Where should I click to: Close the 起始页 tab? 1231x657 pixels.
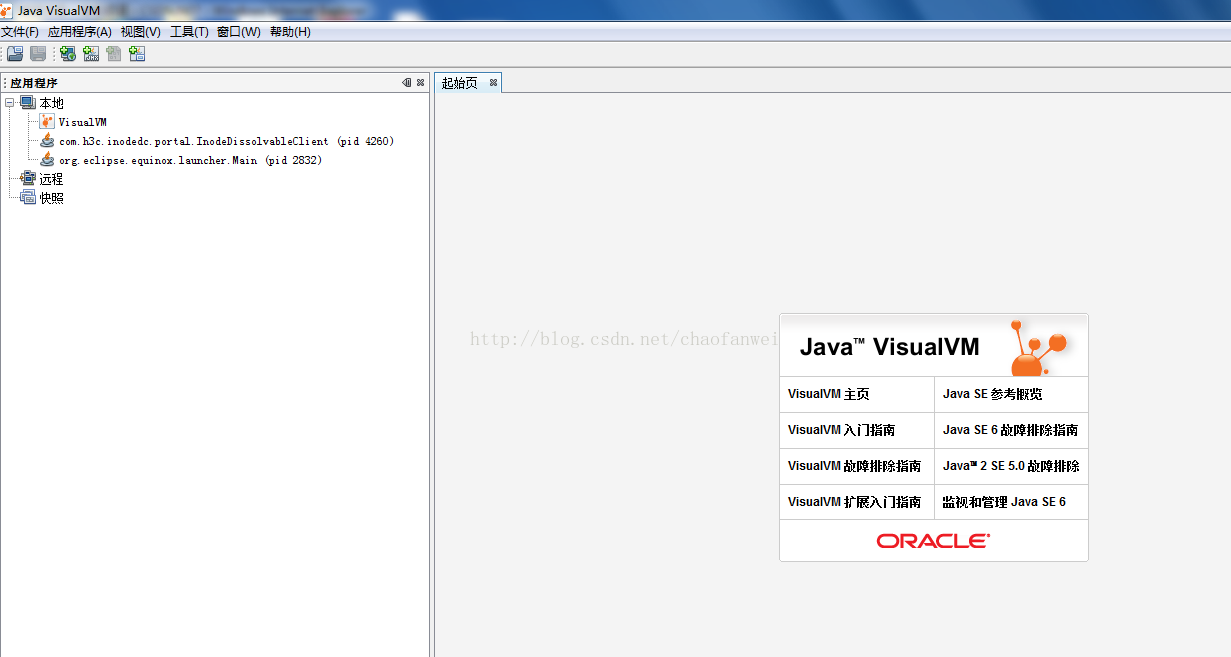point(493,83)
